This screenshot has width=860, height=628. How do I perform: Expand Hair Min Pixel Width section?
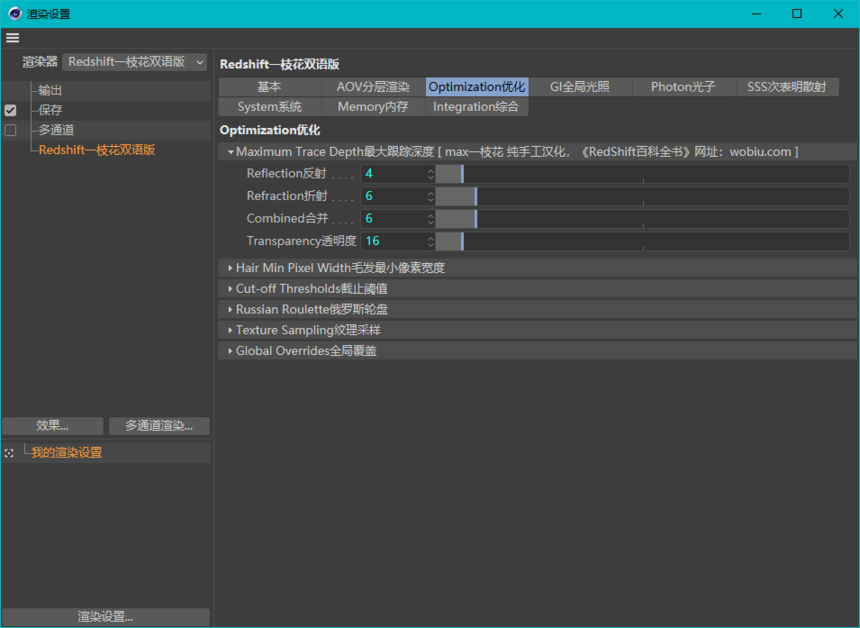pos(230,268)
